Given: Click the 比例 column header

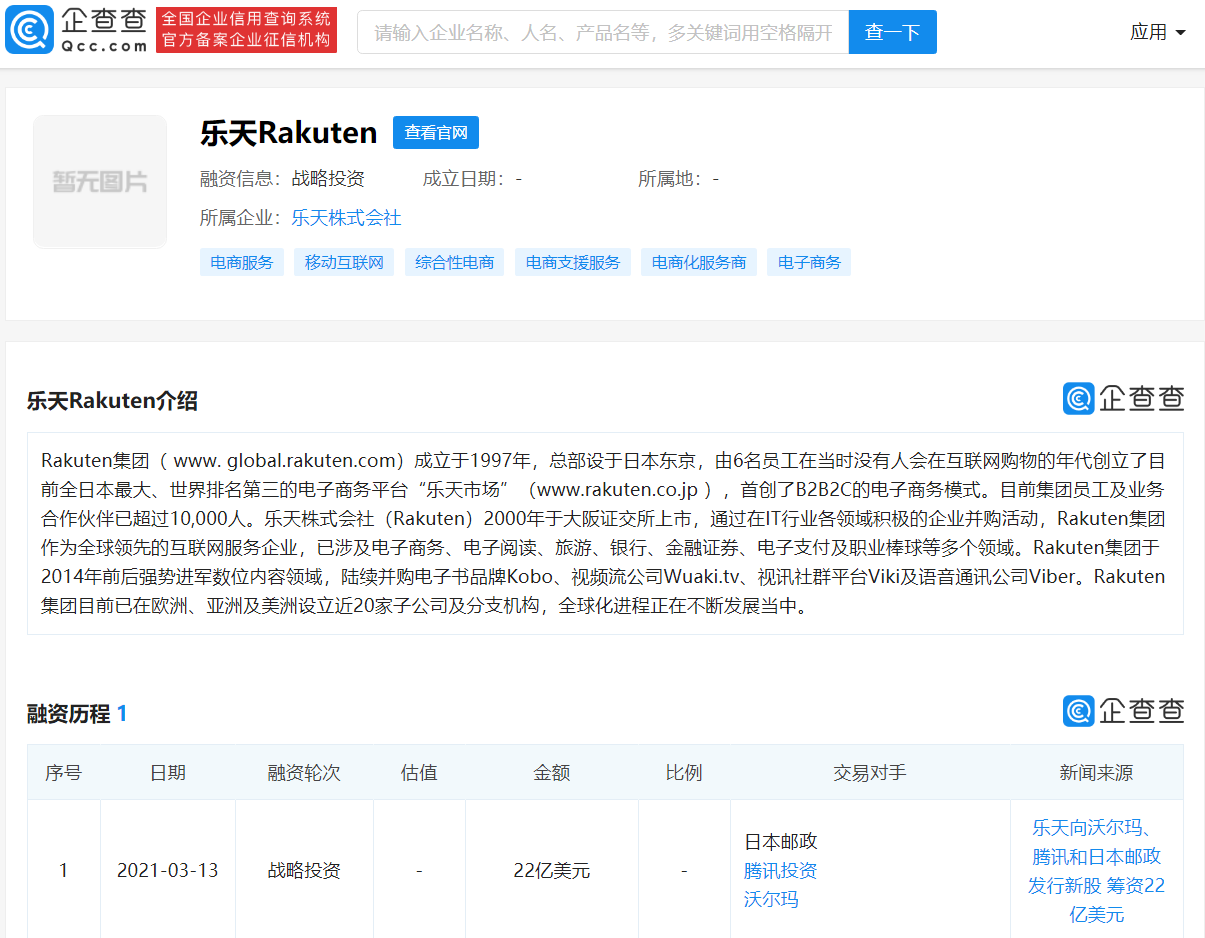Looking at the screenshot, I should [684, 772].
